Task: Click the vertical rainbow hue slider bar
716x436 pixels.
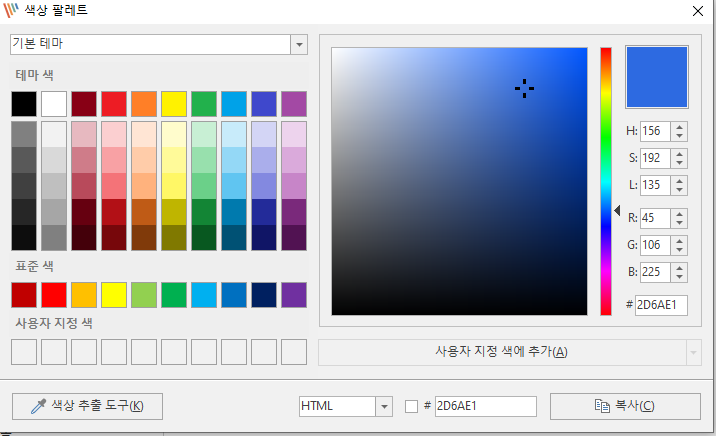Action: [606, 181]
